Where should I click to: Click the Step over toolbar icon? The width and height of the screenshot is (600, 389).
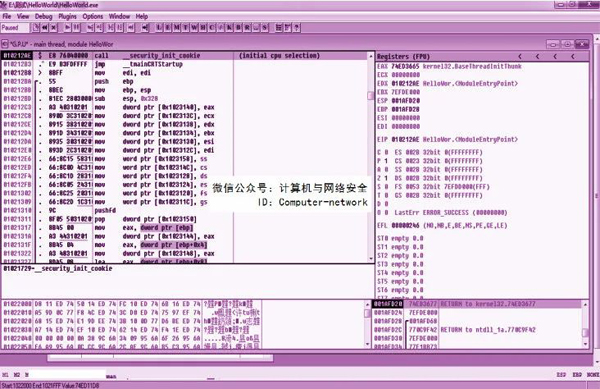[x=99, y=28]
